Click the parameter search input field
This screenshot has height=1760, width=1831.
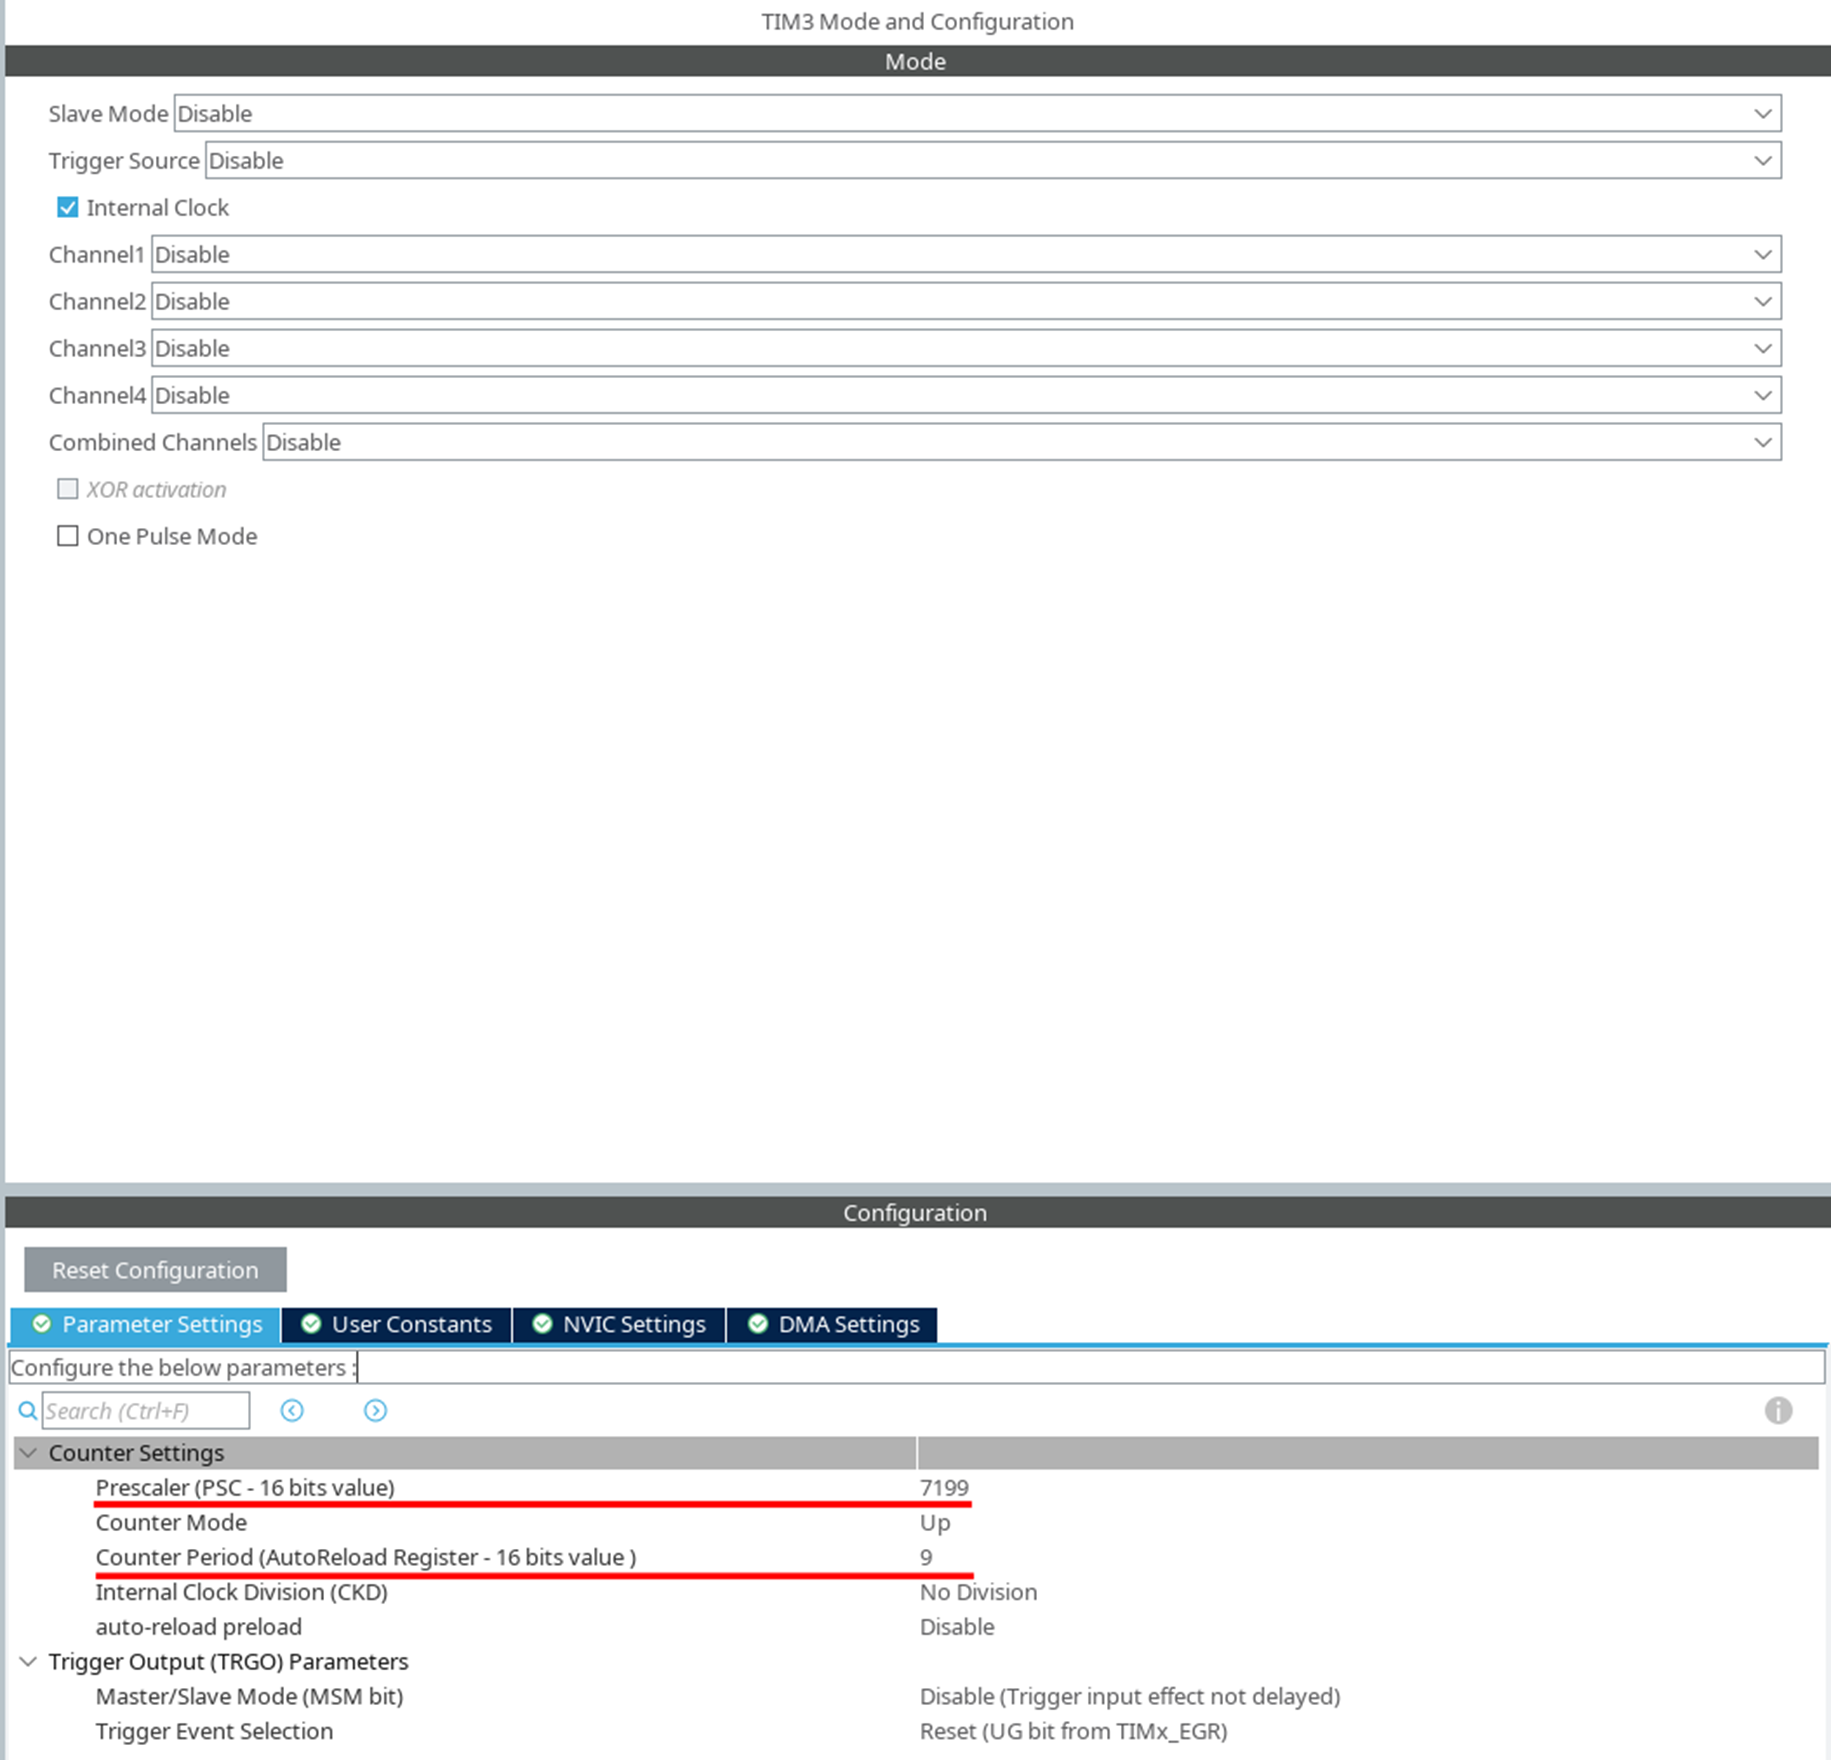tap(146, 1410)
